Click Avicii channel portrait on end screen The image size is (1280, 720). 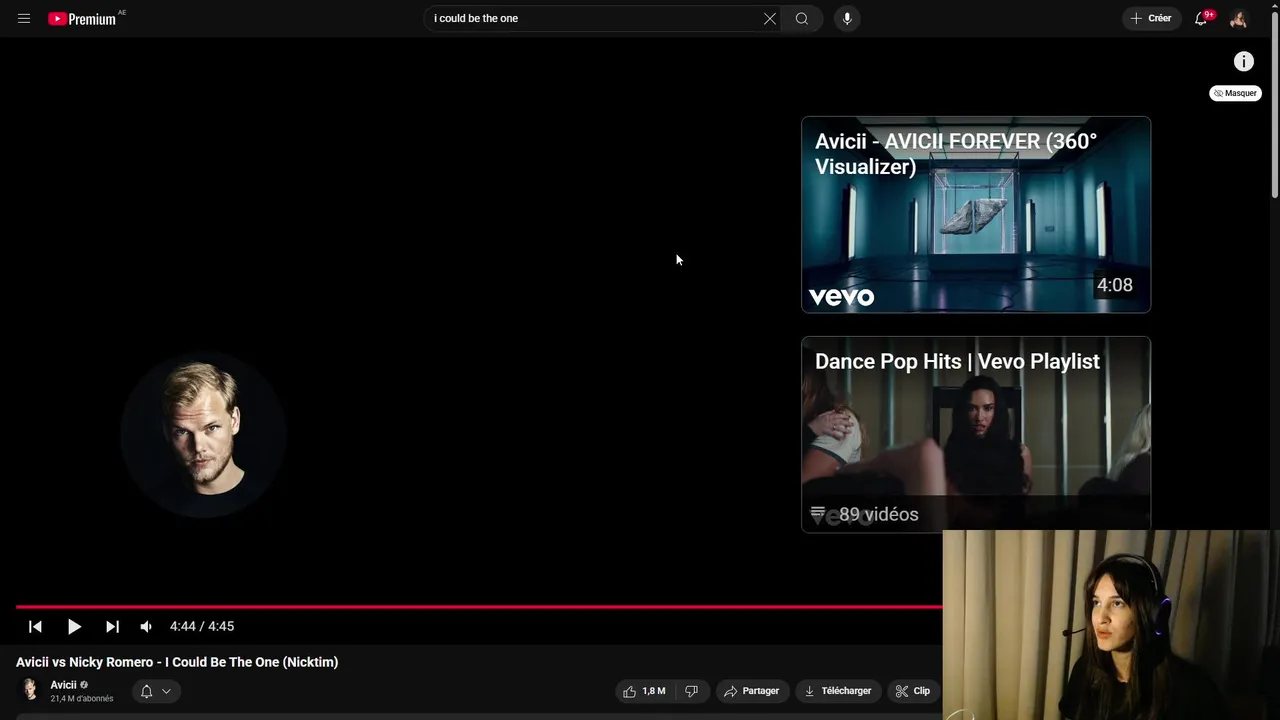pyautogui.click(x=204, y=435)
